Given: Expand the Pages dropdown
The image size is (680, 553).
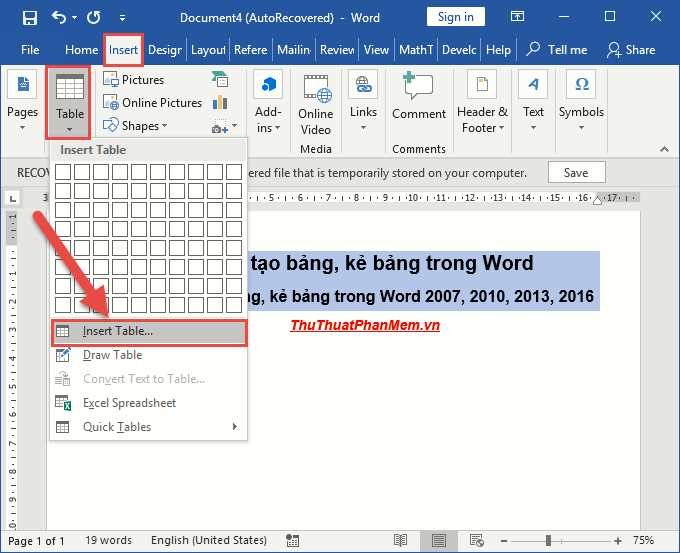Looking at the screenshot, I should coord(23,101).
